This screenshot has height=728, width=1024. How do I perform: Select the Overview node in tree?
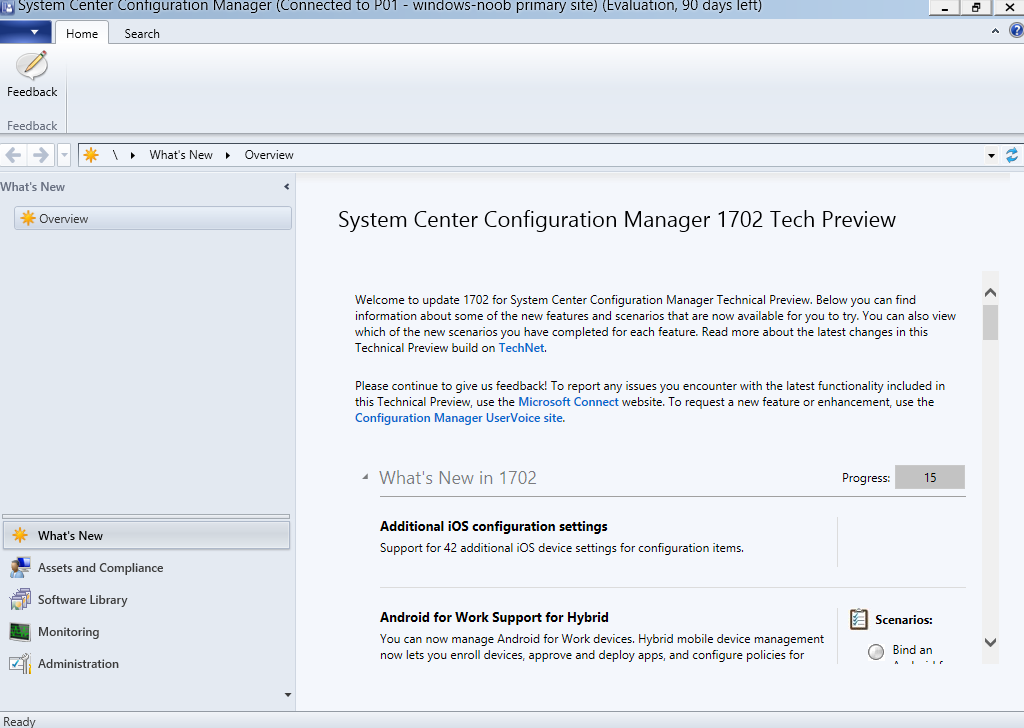click(x=153, y=219)
